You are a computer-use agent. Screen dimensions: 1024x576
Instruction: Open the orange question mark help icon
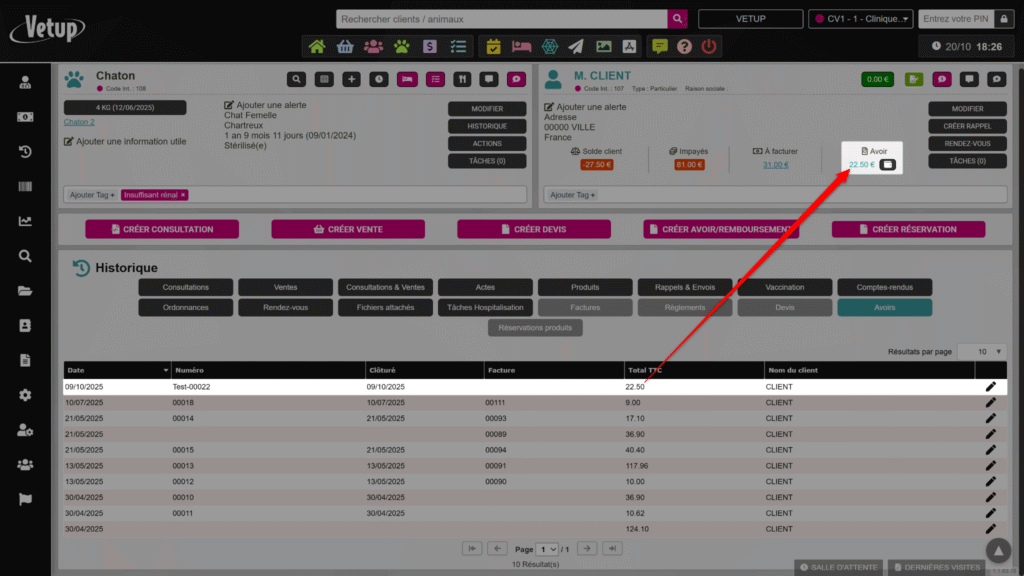click(x=684, y=46)
